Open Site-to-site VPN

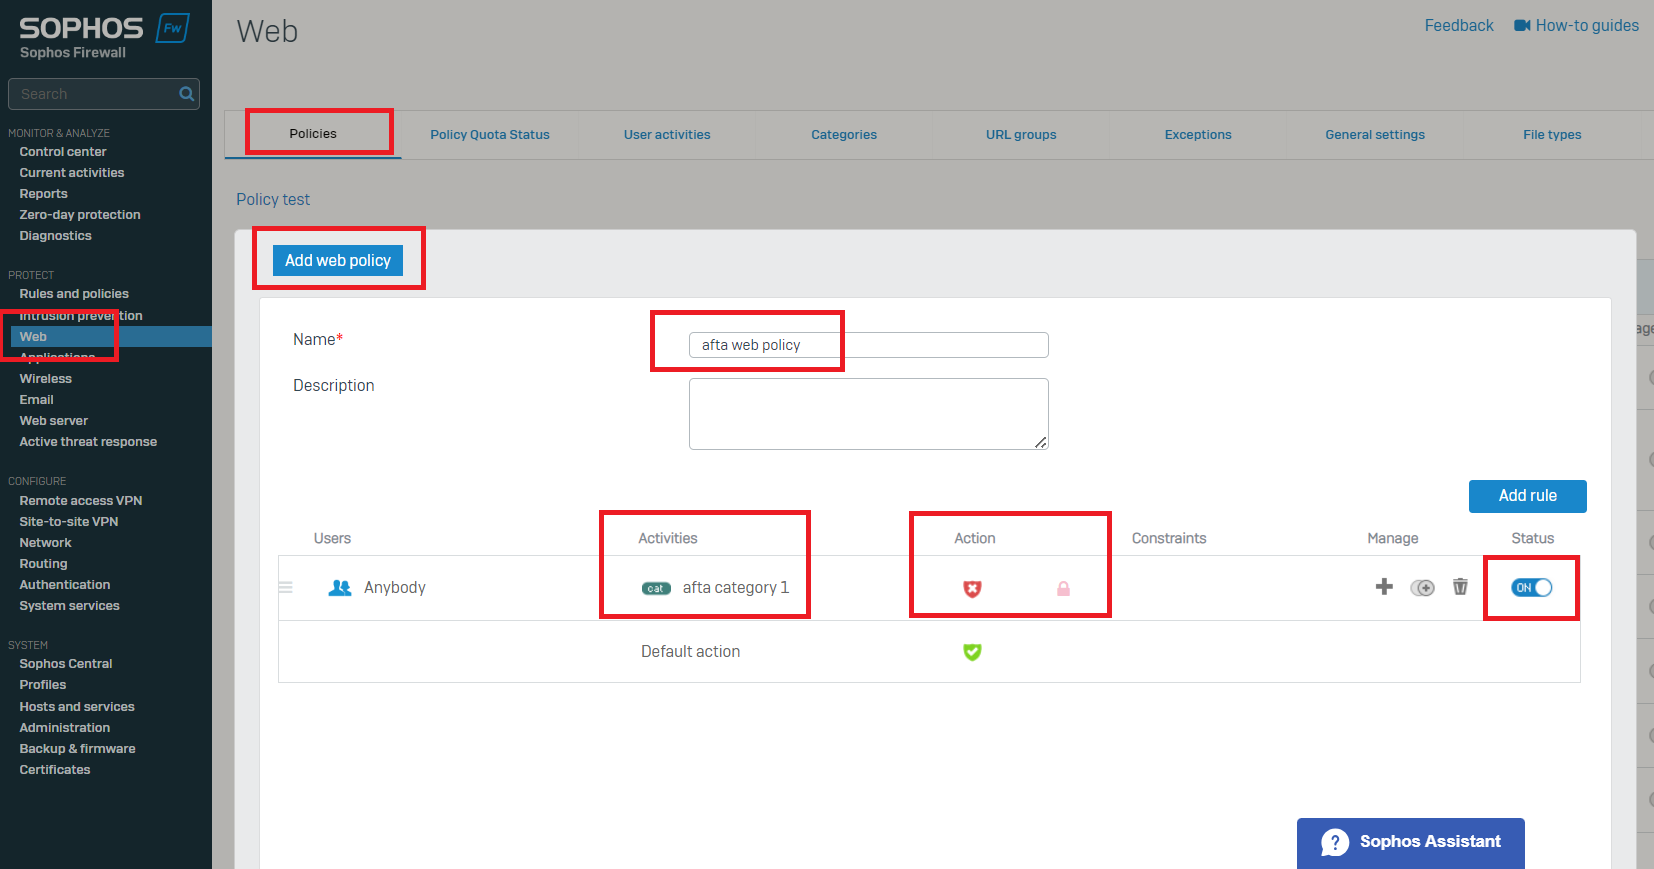69,522
